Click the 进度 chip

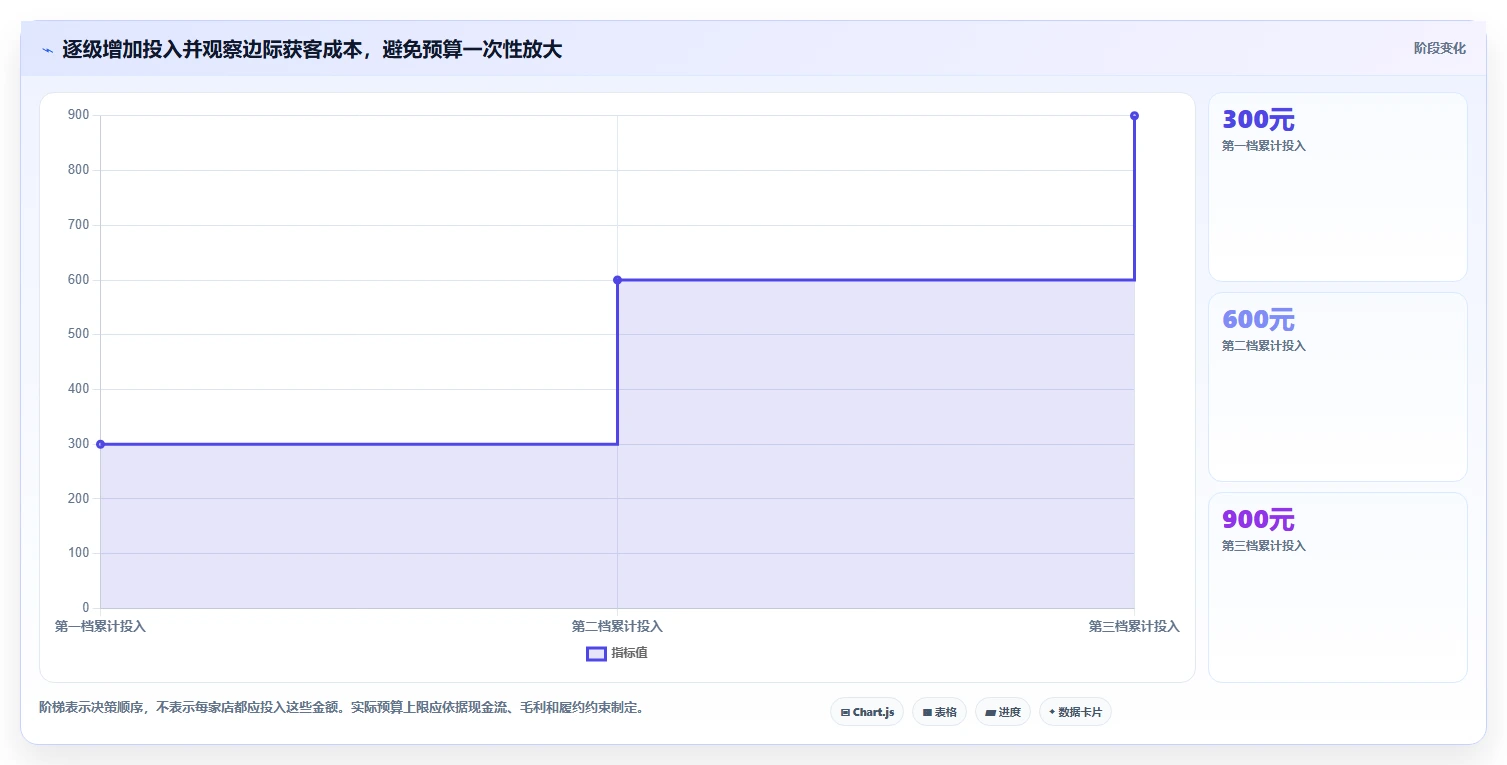[x=1002, y=712]
